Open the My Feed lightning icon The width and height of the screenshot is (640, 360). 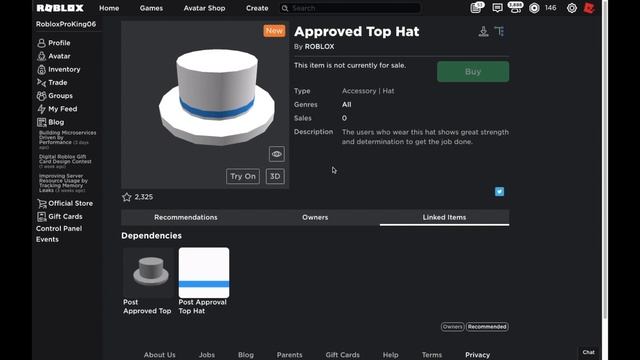41,109
